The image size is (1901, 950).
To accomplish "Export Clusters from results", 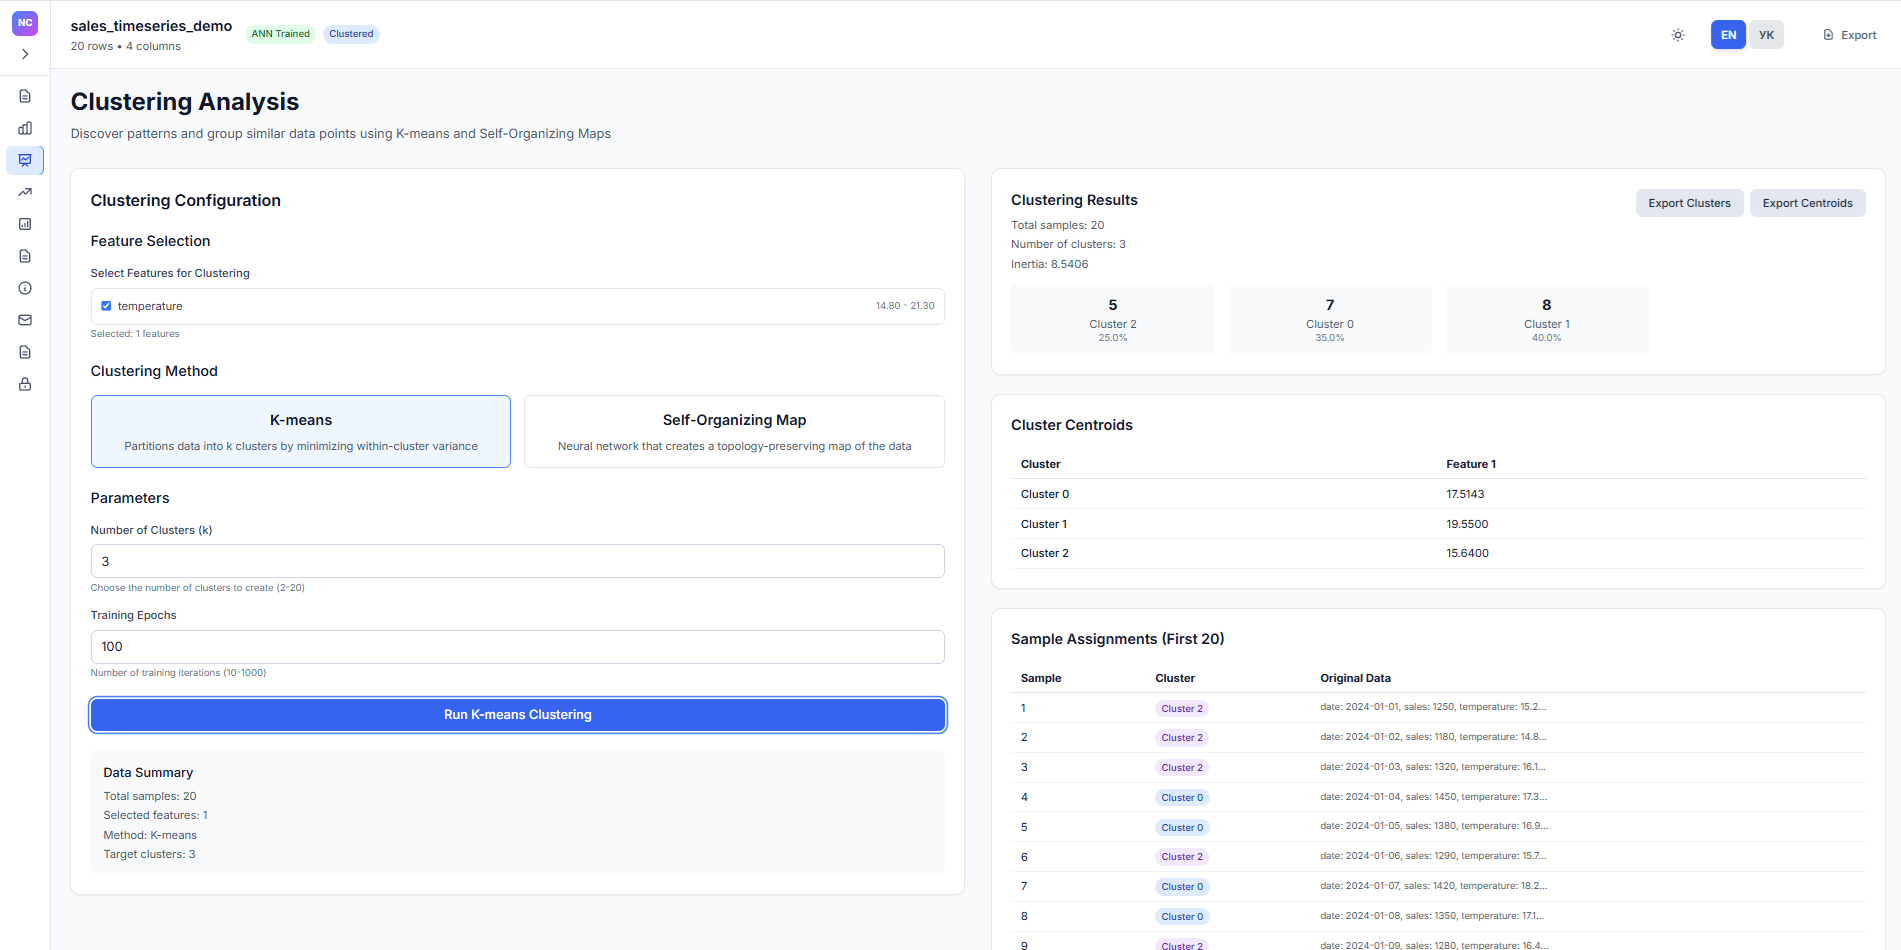I will click(1689, 203).
